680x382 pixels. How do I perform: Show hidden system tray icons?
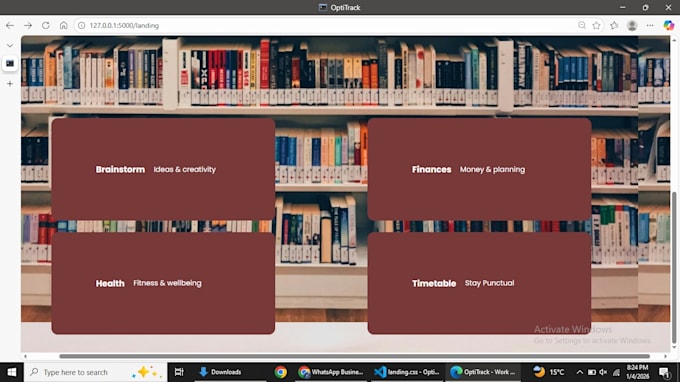coord(579,372)
